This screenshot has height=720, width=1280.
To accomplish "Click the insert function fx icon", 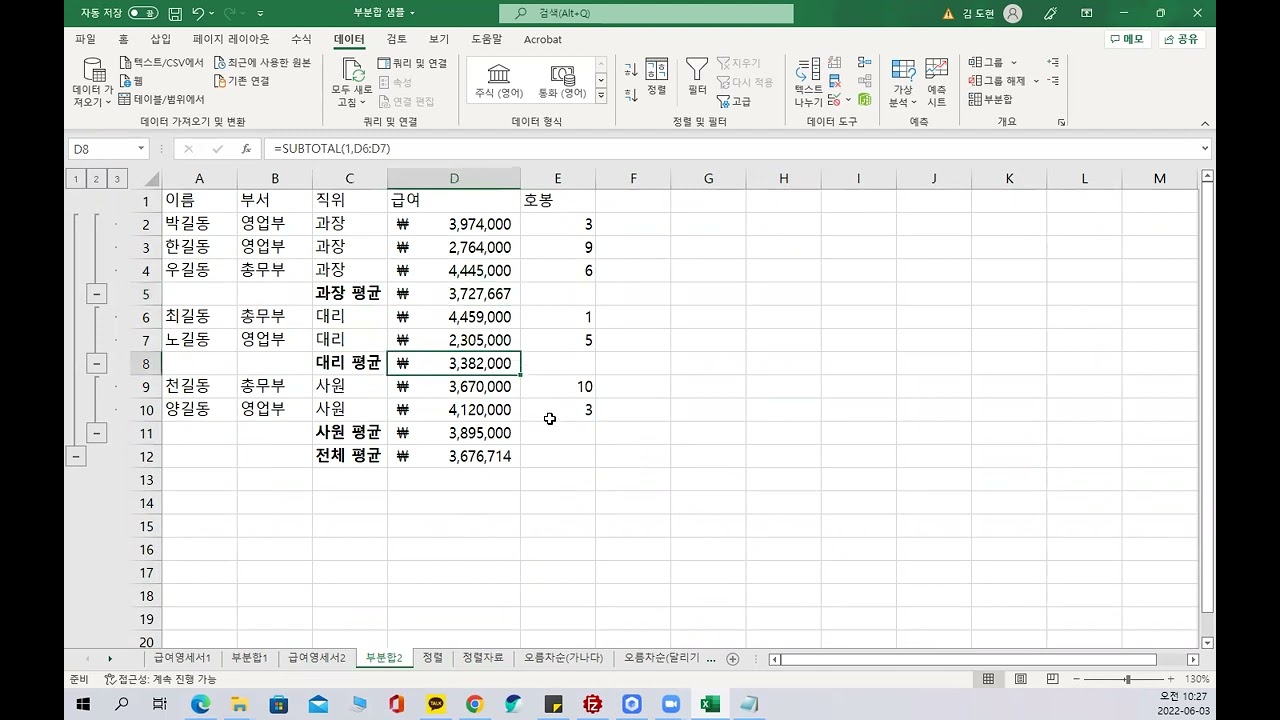I will pyautogui.click(x=246, y=149).
